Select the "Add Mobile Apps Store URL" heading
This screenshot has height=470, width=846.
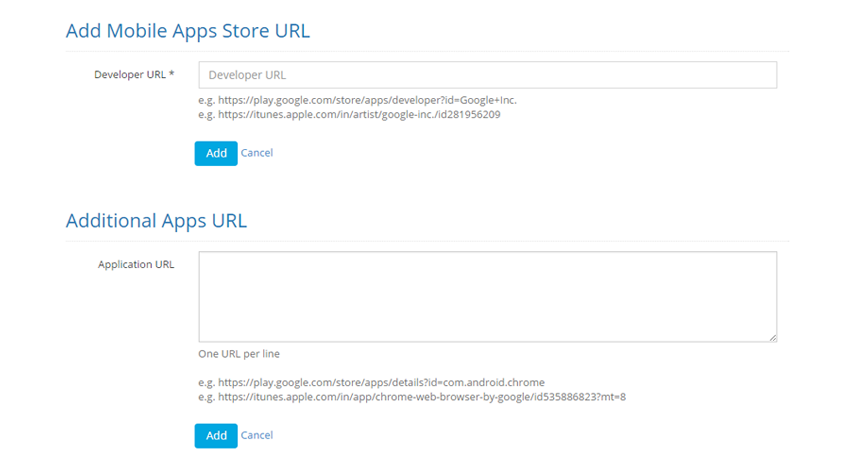tap(188, 31)
